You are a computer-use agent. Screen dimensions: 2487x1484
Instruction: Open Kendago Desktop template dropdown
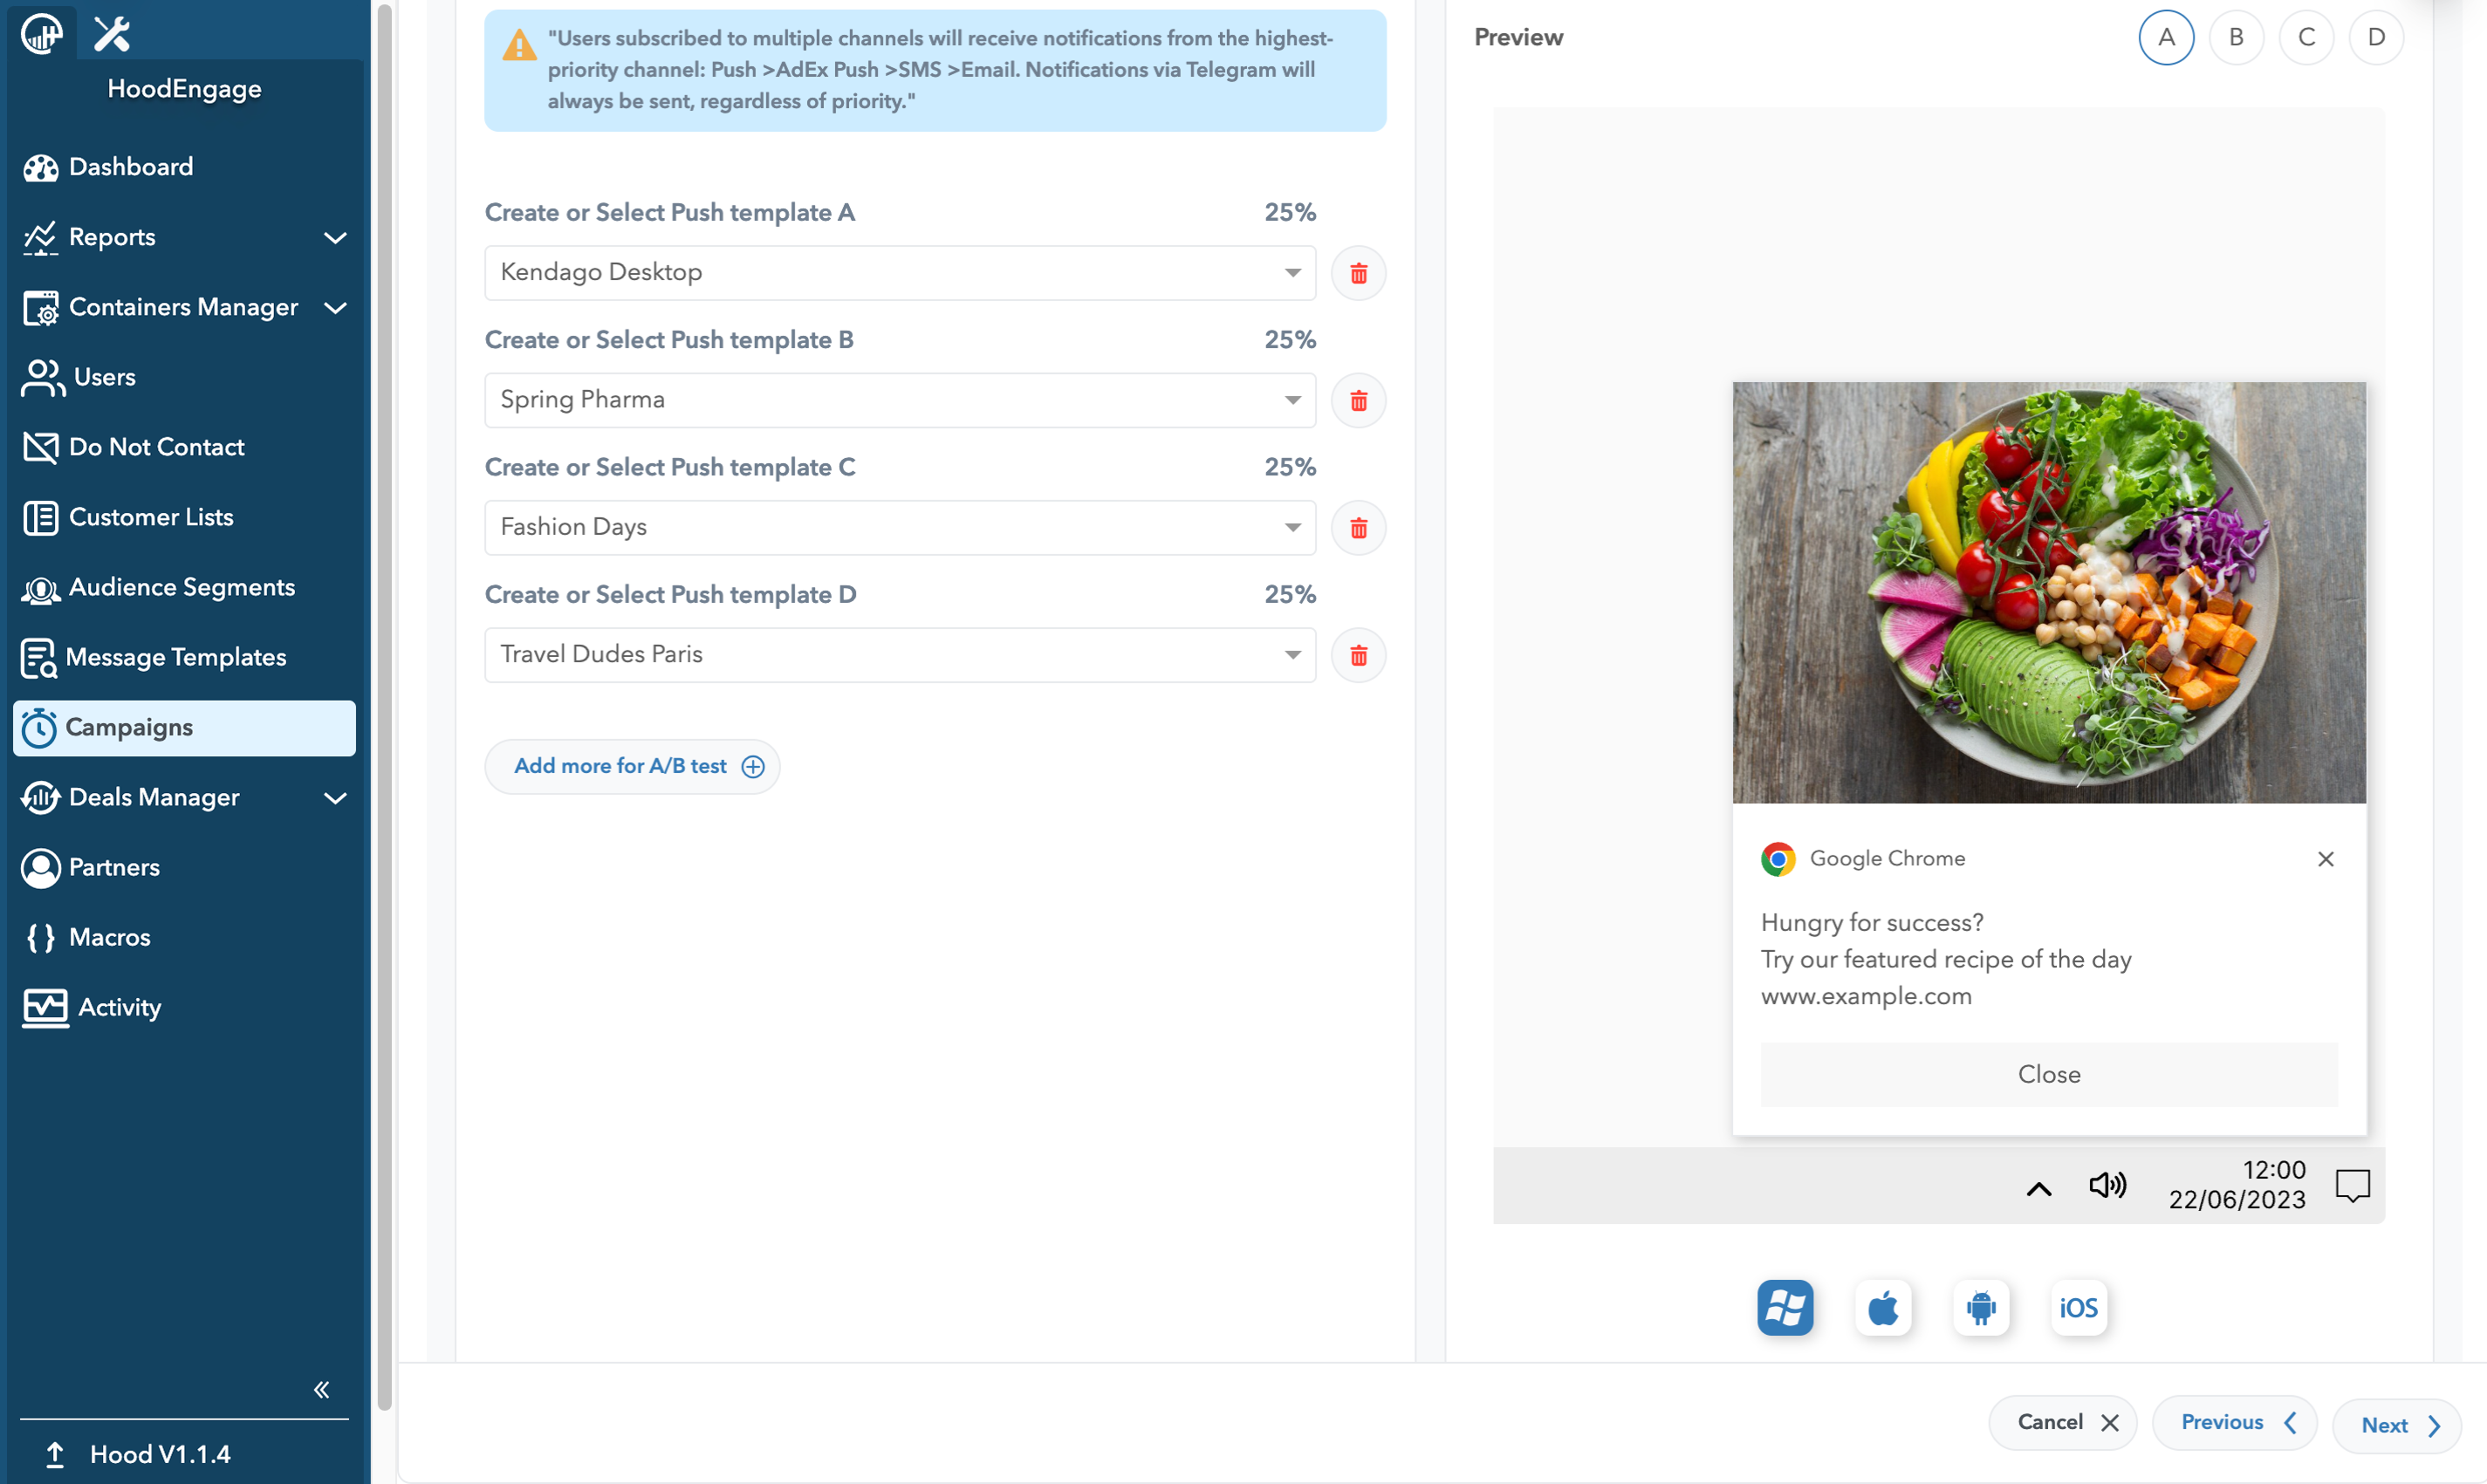(x=899, y=273)
